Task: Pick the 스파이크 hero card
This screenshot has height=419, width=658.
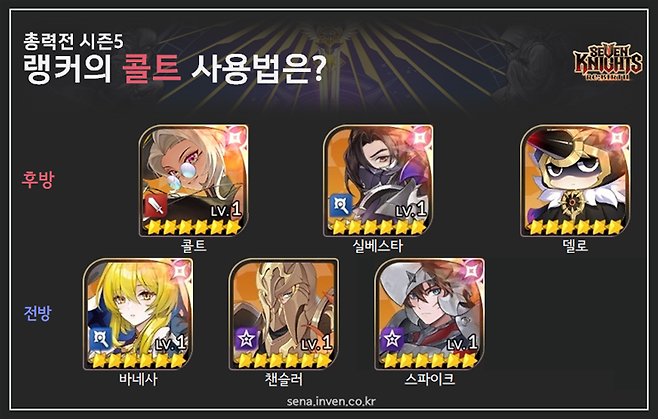Action: (x=429, y=314)
